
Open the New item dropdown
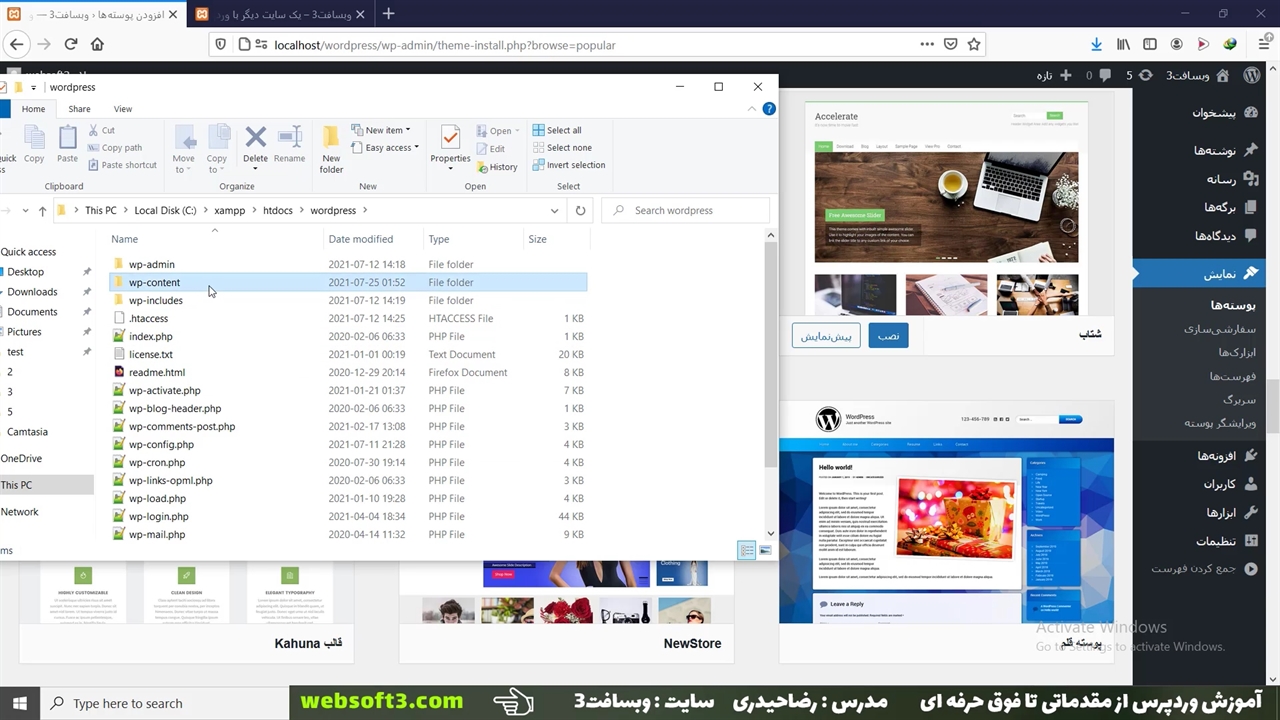coord(385,130)
